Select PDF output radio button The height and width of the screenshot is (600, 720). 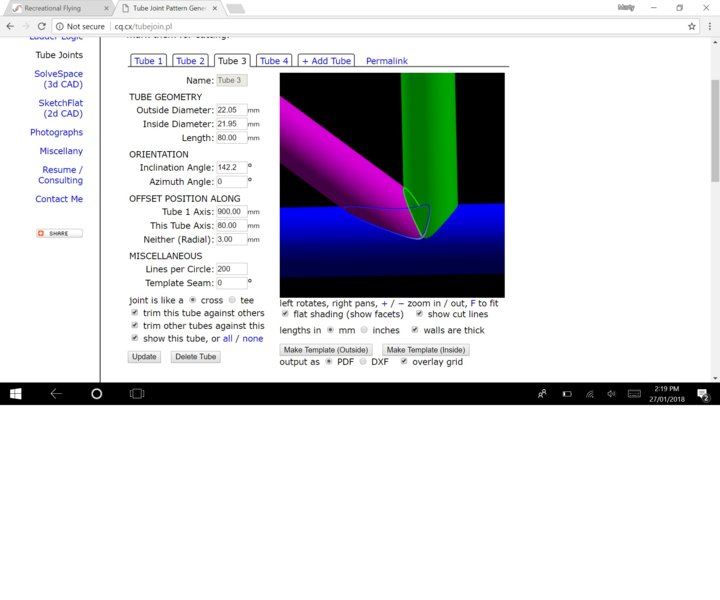[x=329, y=361]
